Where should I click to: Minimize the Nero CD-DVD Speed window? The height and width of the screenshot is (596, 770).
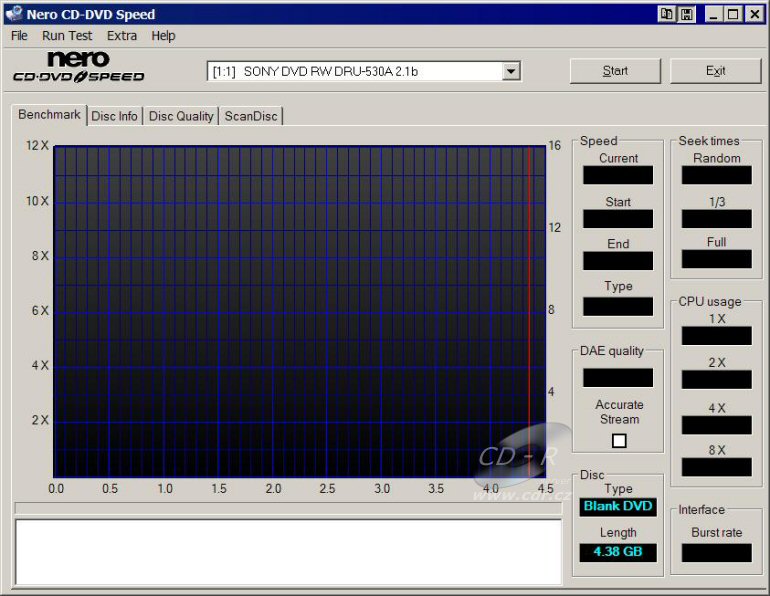coord(713,14)
